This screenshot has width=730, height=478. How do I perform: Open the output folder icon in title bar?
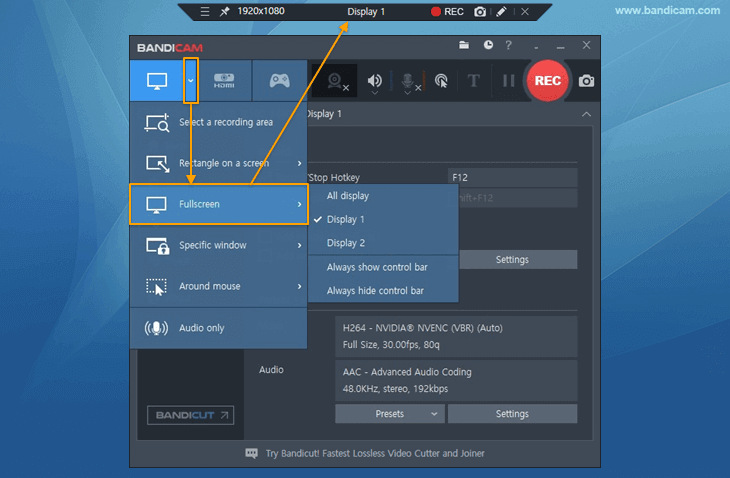tap(464, 45)
